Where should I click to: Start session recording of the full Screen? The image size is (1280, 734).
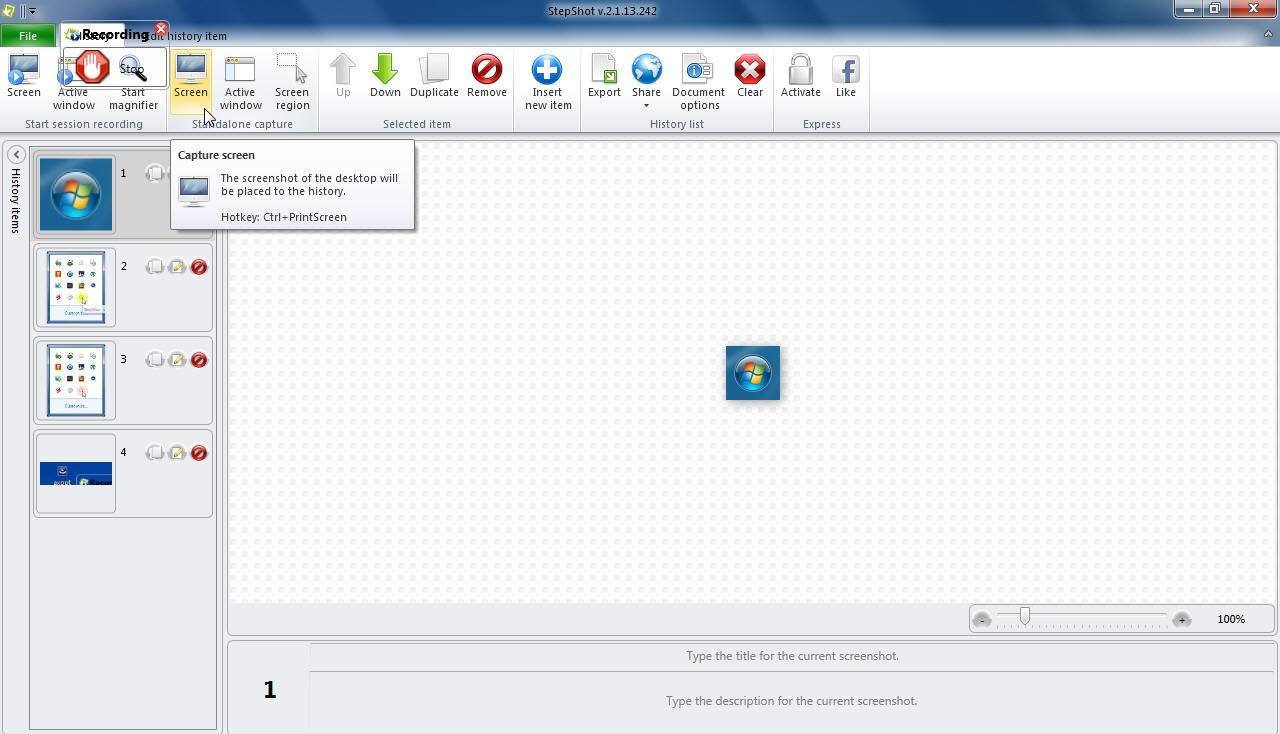click(23, 77)
